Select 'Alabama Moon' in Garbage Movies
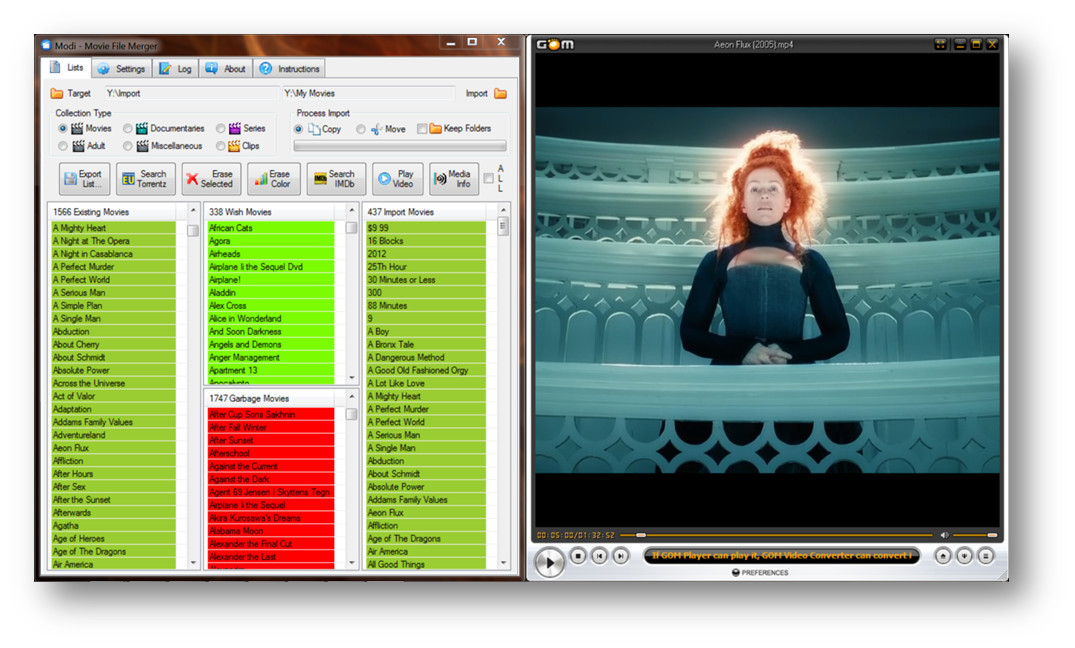This screenshot has height=648, width=1075. [x=271, y=531]
